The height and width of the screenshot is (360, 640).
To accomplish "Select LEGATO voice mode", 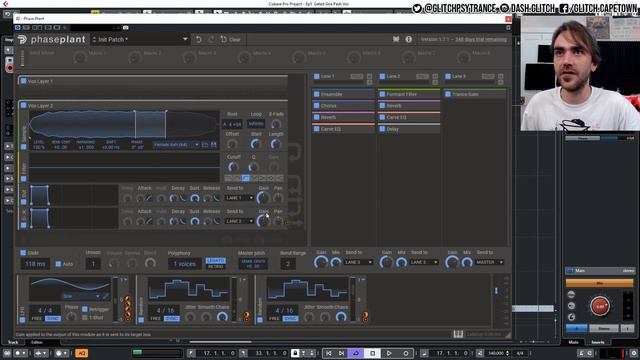I will click(216, 260).
